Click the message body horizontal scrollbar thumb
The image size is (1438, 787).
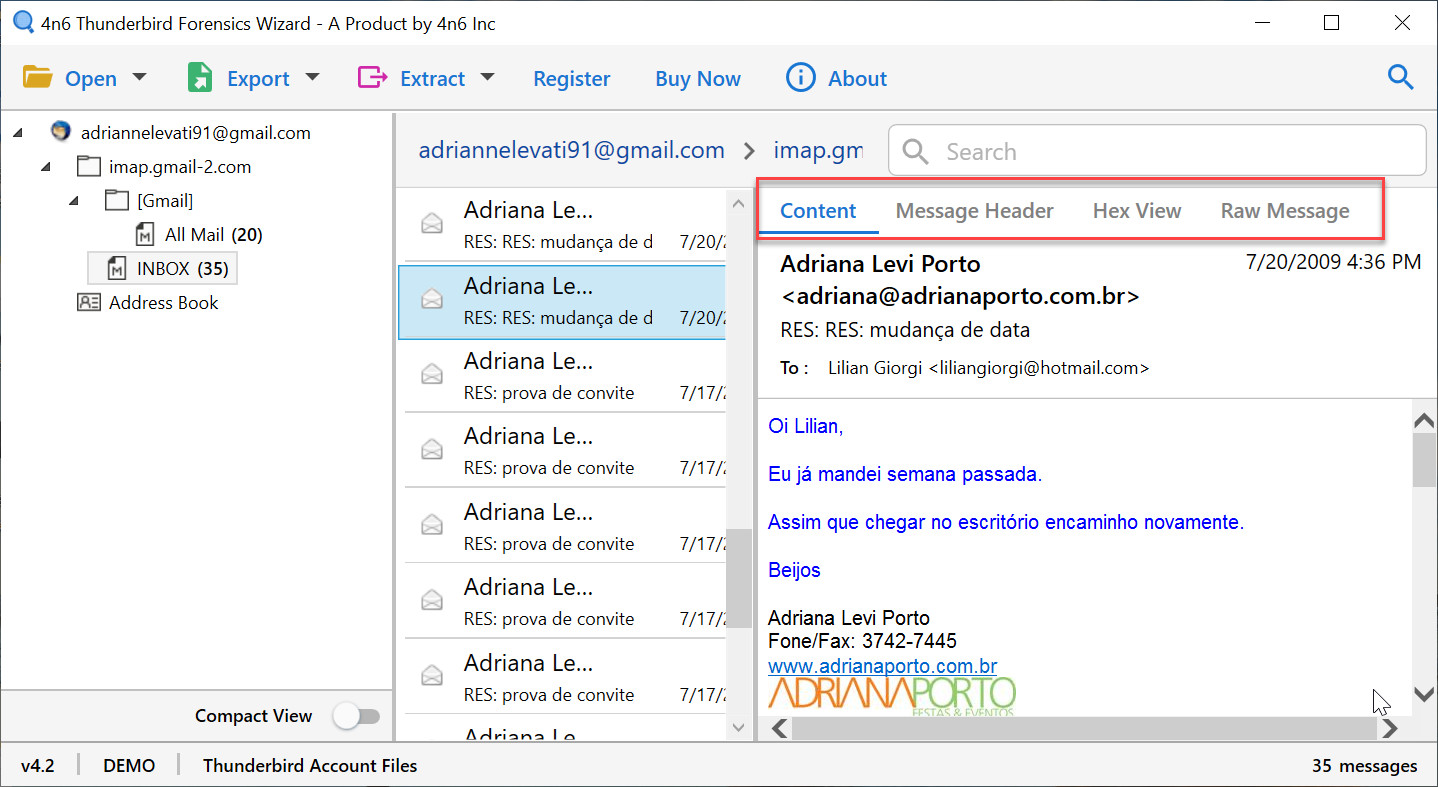pos(1082,729)
